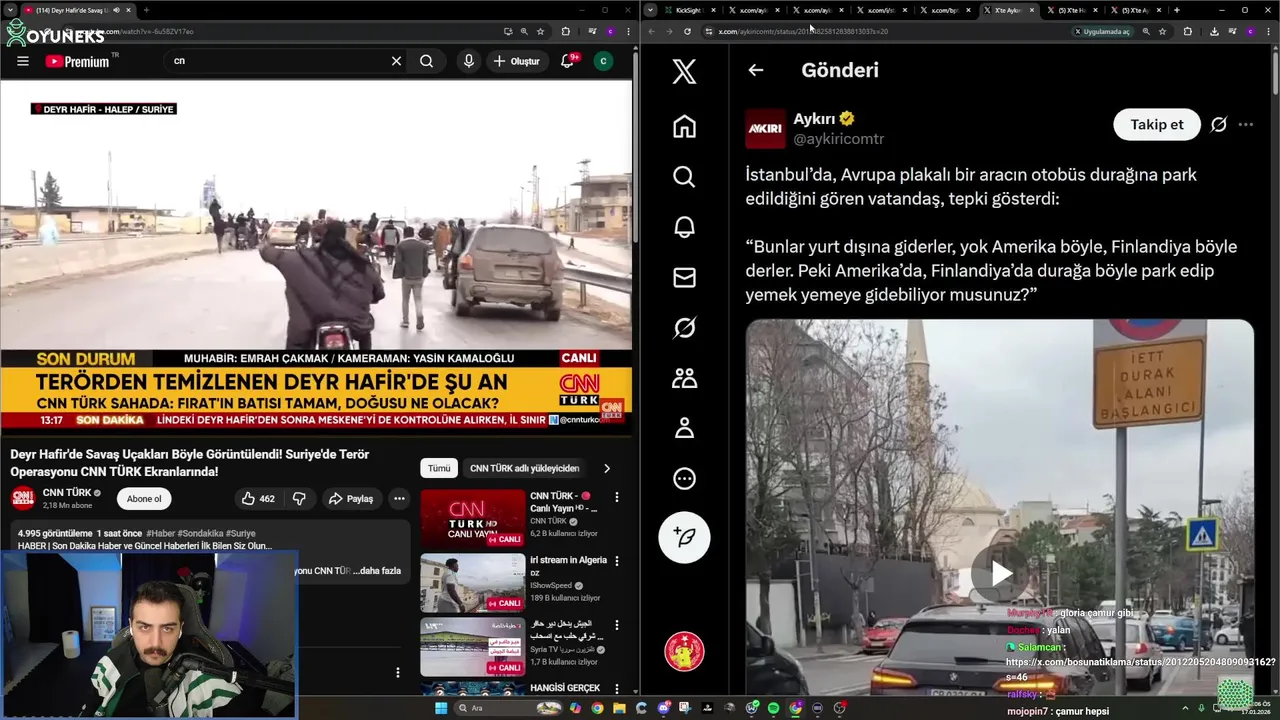Open options for Syria TV live video
The image size is (1280, 720).
[617, 625]
